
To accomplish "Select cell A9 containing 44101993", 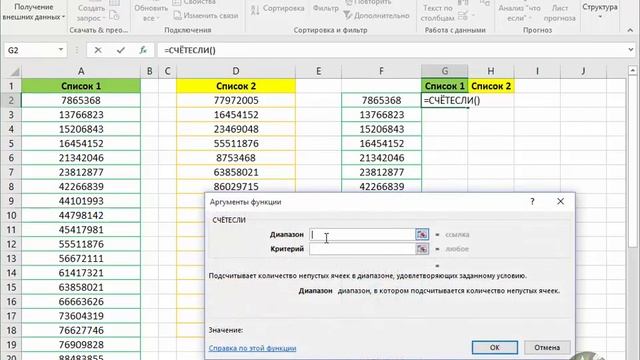I will point(81,201).
